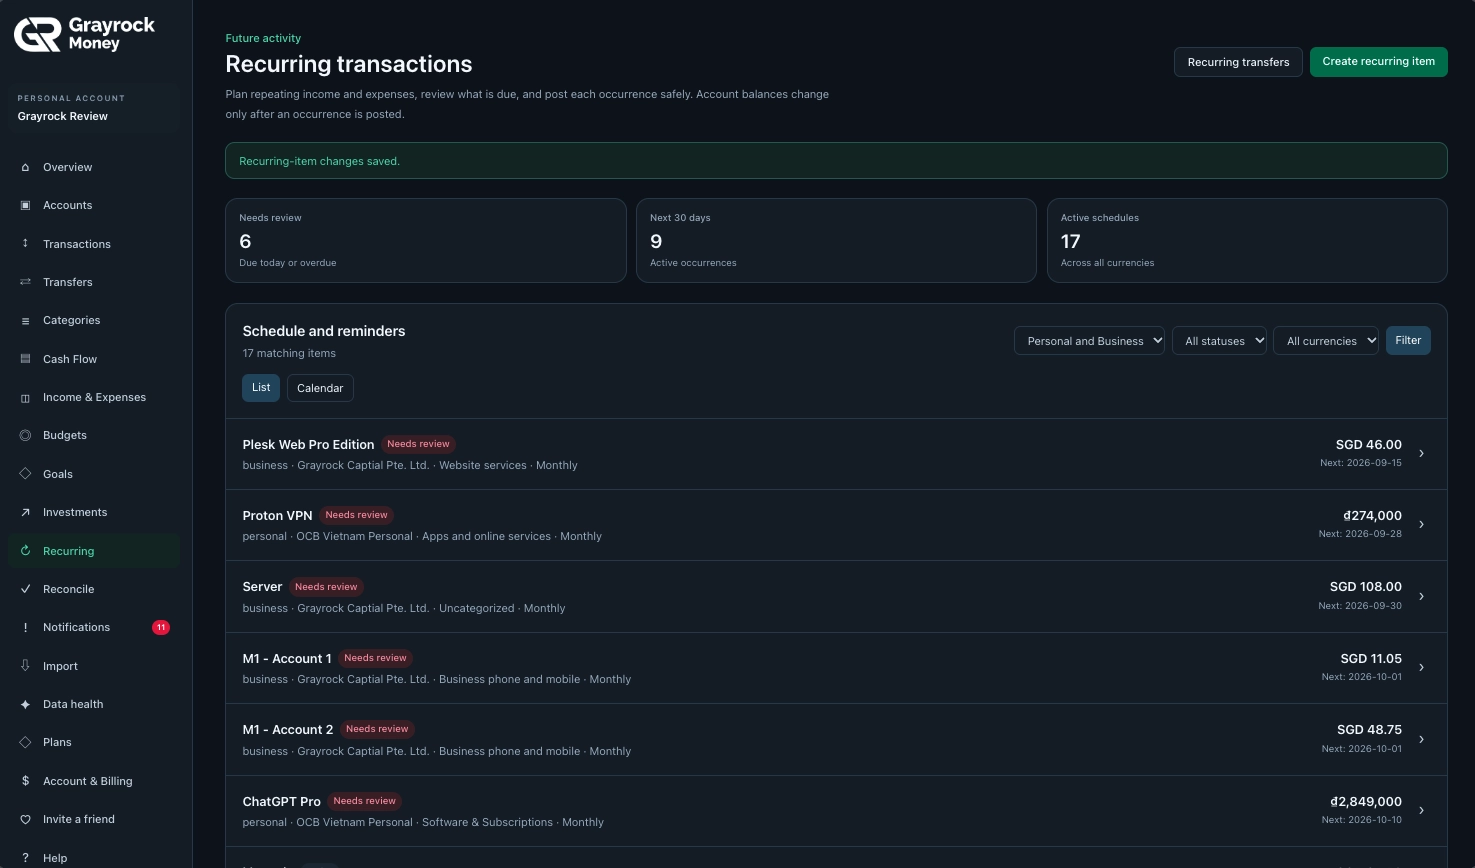Expand the ChatGPT Pro row chevron
Viewport: 1475px width, 868px height.
(x=1421, y=811)
